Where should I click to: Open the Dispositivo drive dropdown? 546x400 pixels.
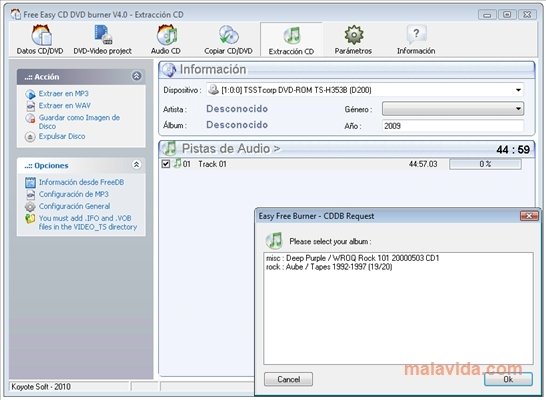pos(365,90)
